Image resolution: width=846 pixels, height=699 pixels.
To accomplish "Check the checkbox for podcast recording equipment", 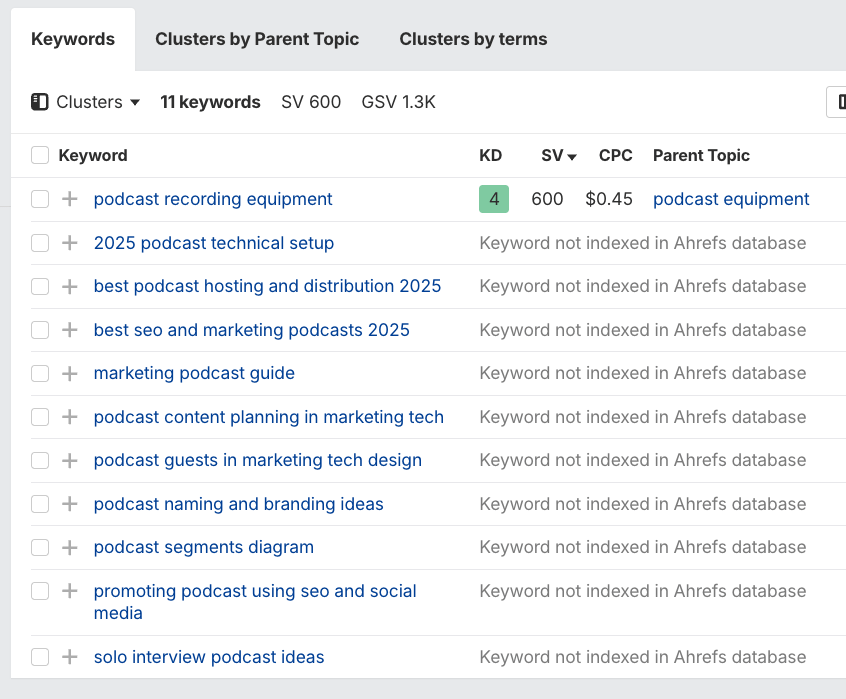I will coord(40,199).
